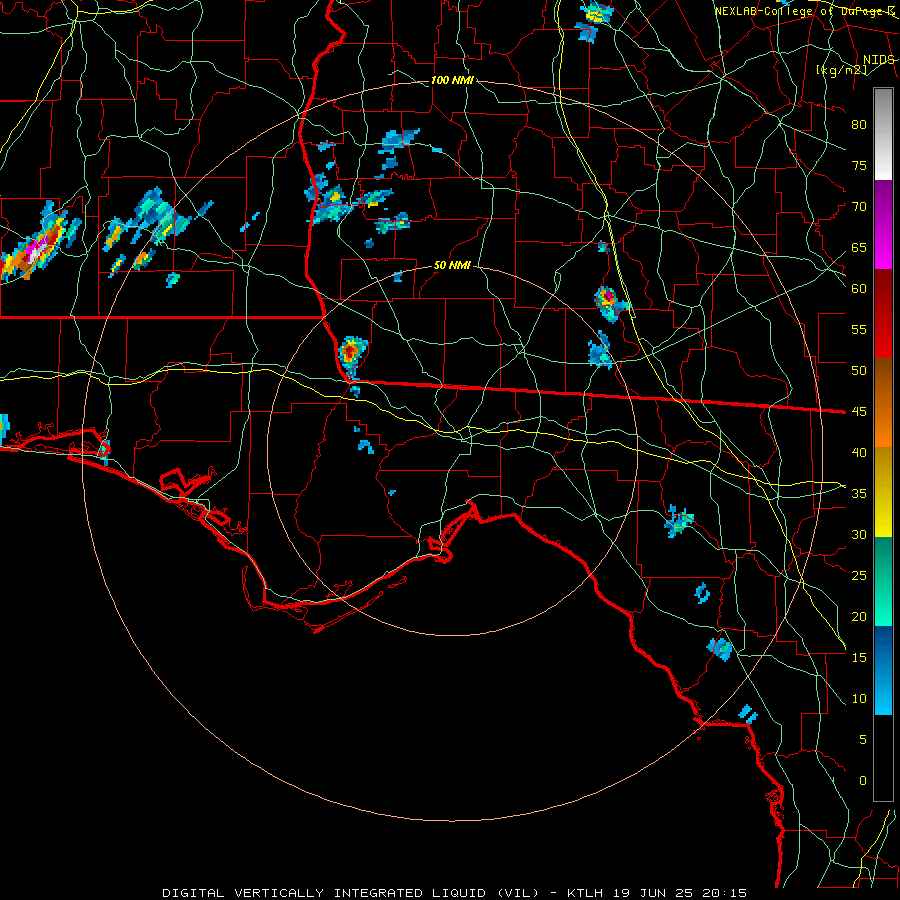This screenshot has height=900, width=900.
Task: Click the scale value 65
Action: 859,247
